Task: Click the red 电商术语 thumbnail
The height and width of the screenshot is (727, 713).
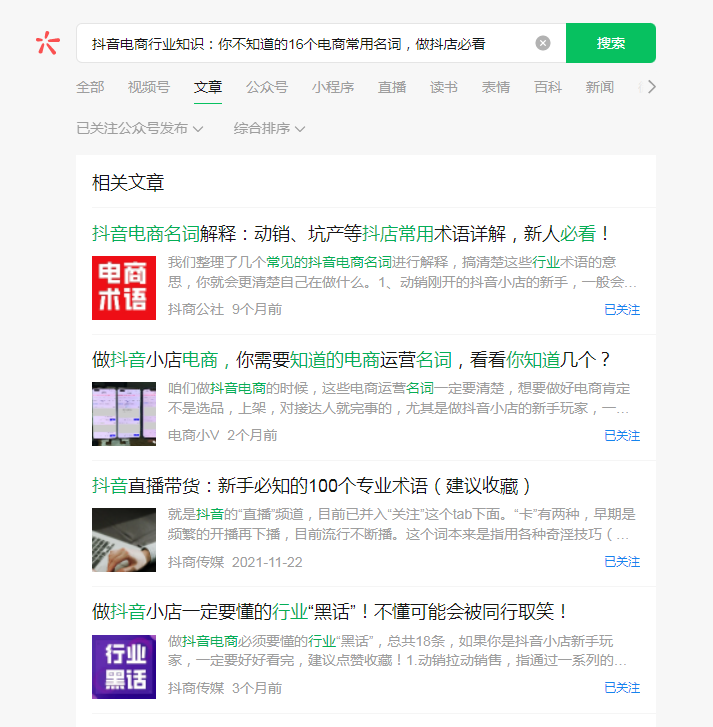Action: [124, 288]
